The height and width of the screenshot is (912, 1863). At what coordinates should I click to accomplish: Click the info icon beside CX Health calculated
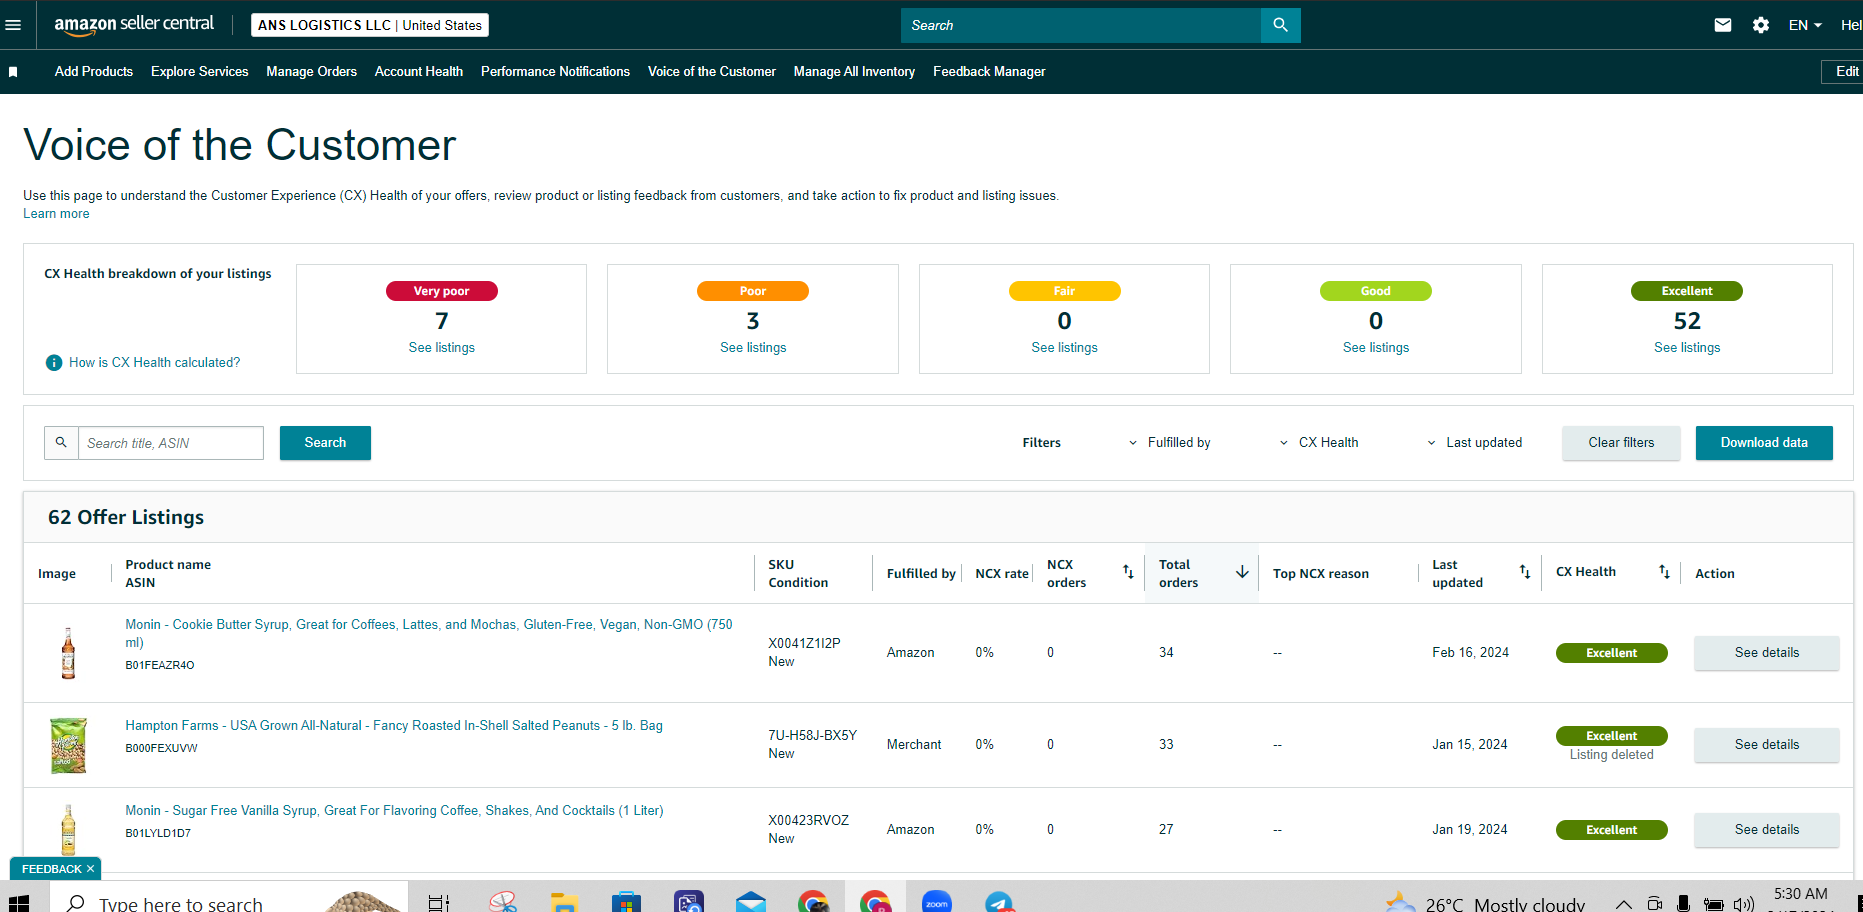(54, 363)
